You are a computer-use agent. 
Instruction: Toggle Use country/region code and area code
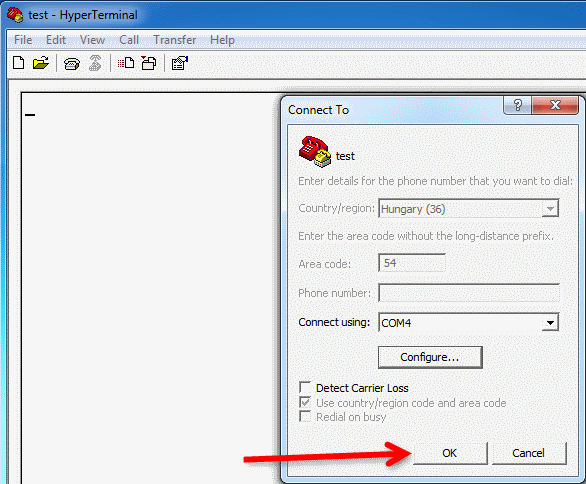[x=305, y=402]
